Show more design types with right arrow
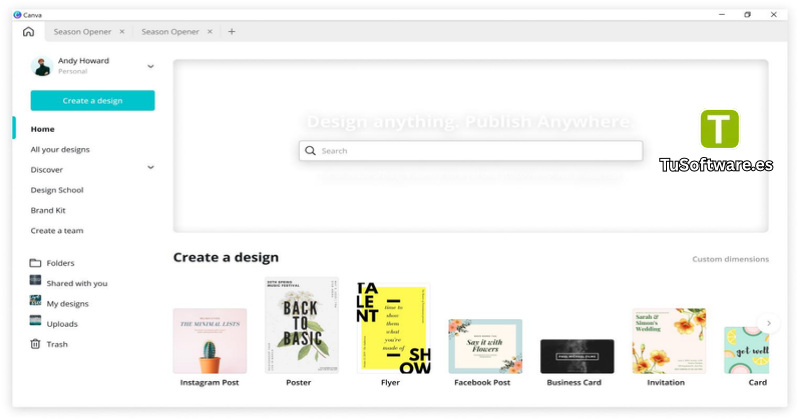This screenshot has width=800, height=420. point(768,323)
